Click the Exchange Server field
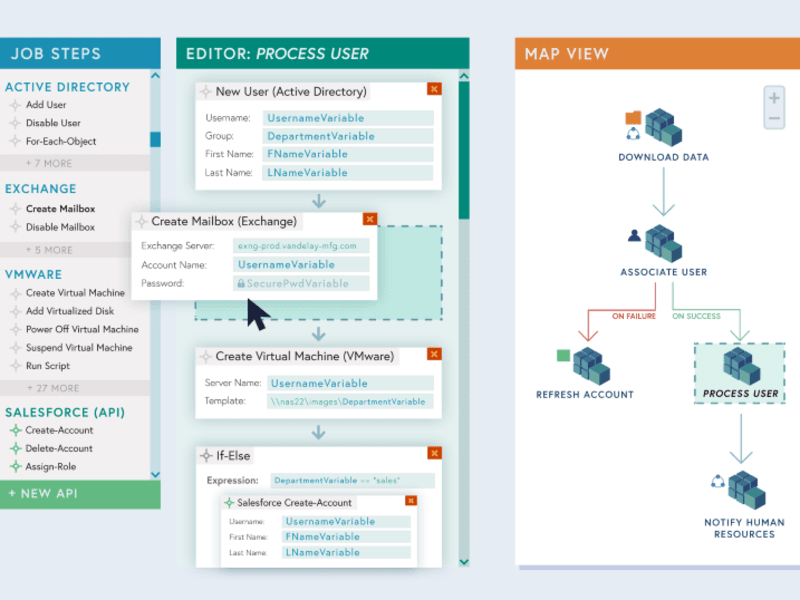 click(301, 246)
